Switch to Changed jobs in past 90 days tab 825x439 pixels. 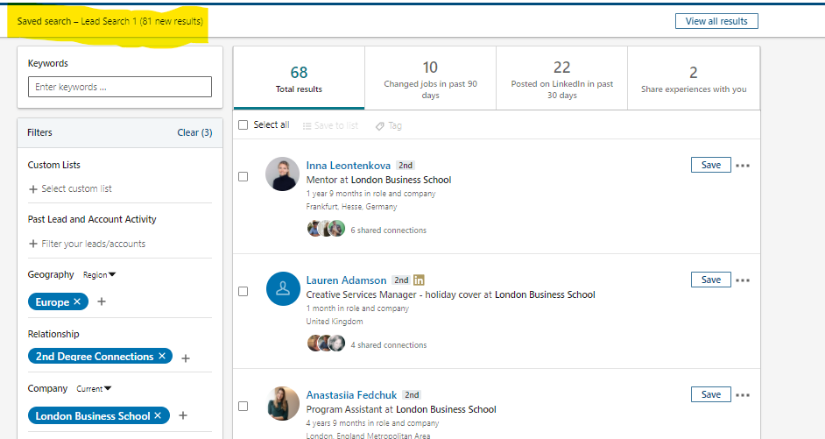tap(430, 78)
